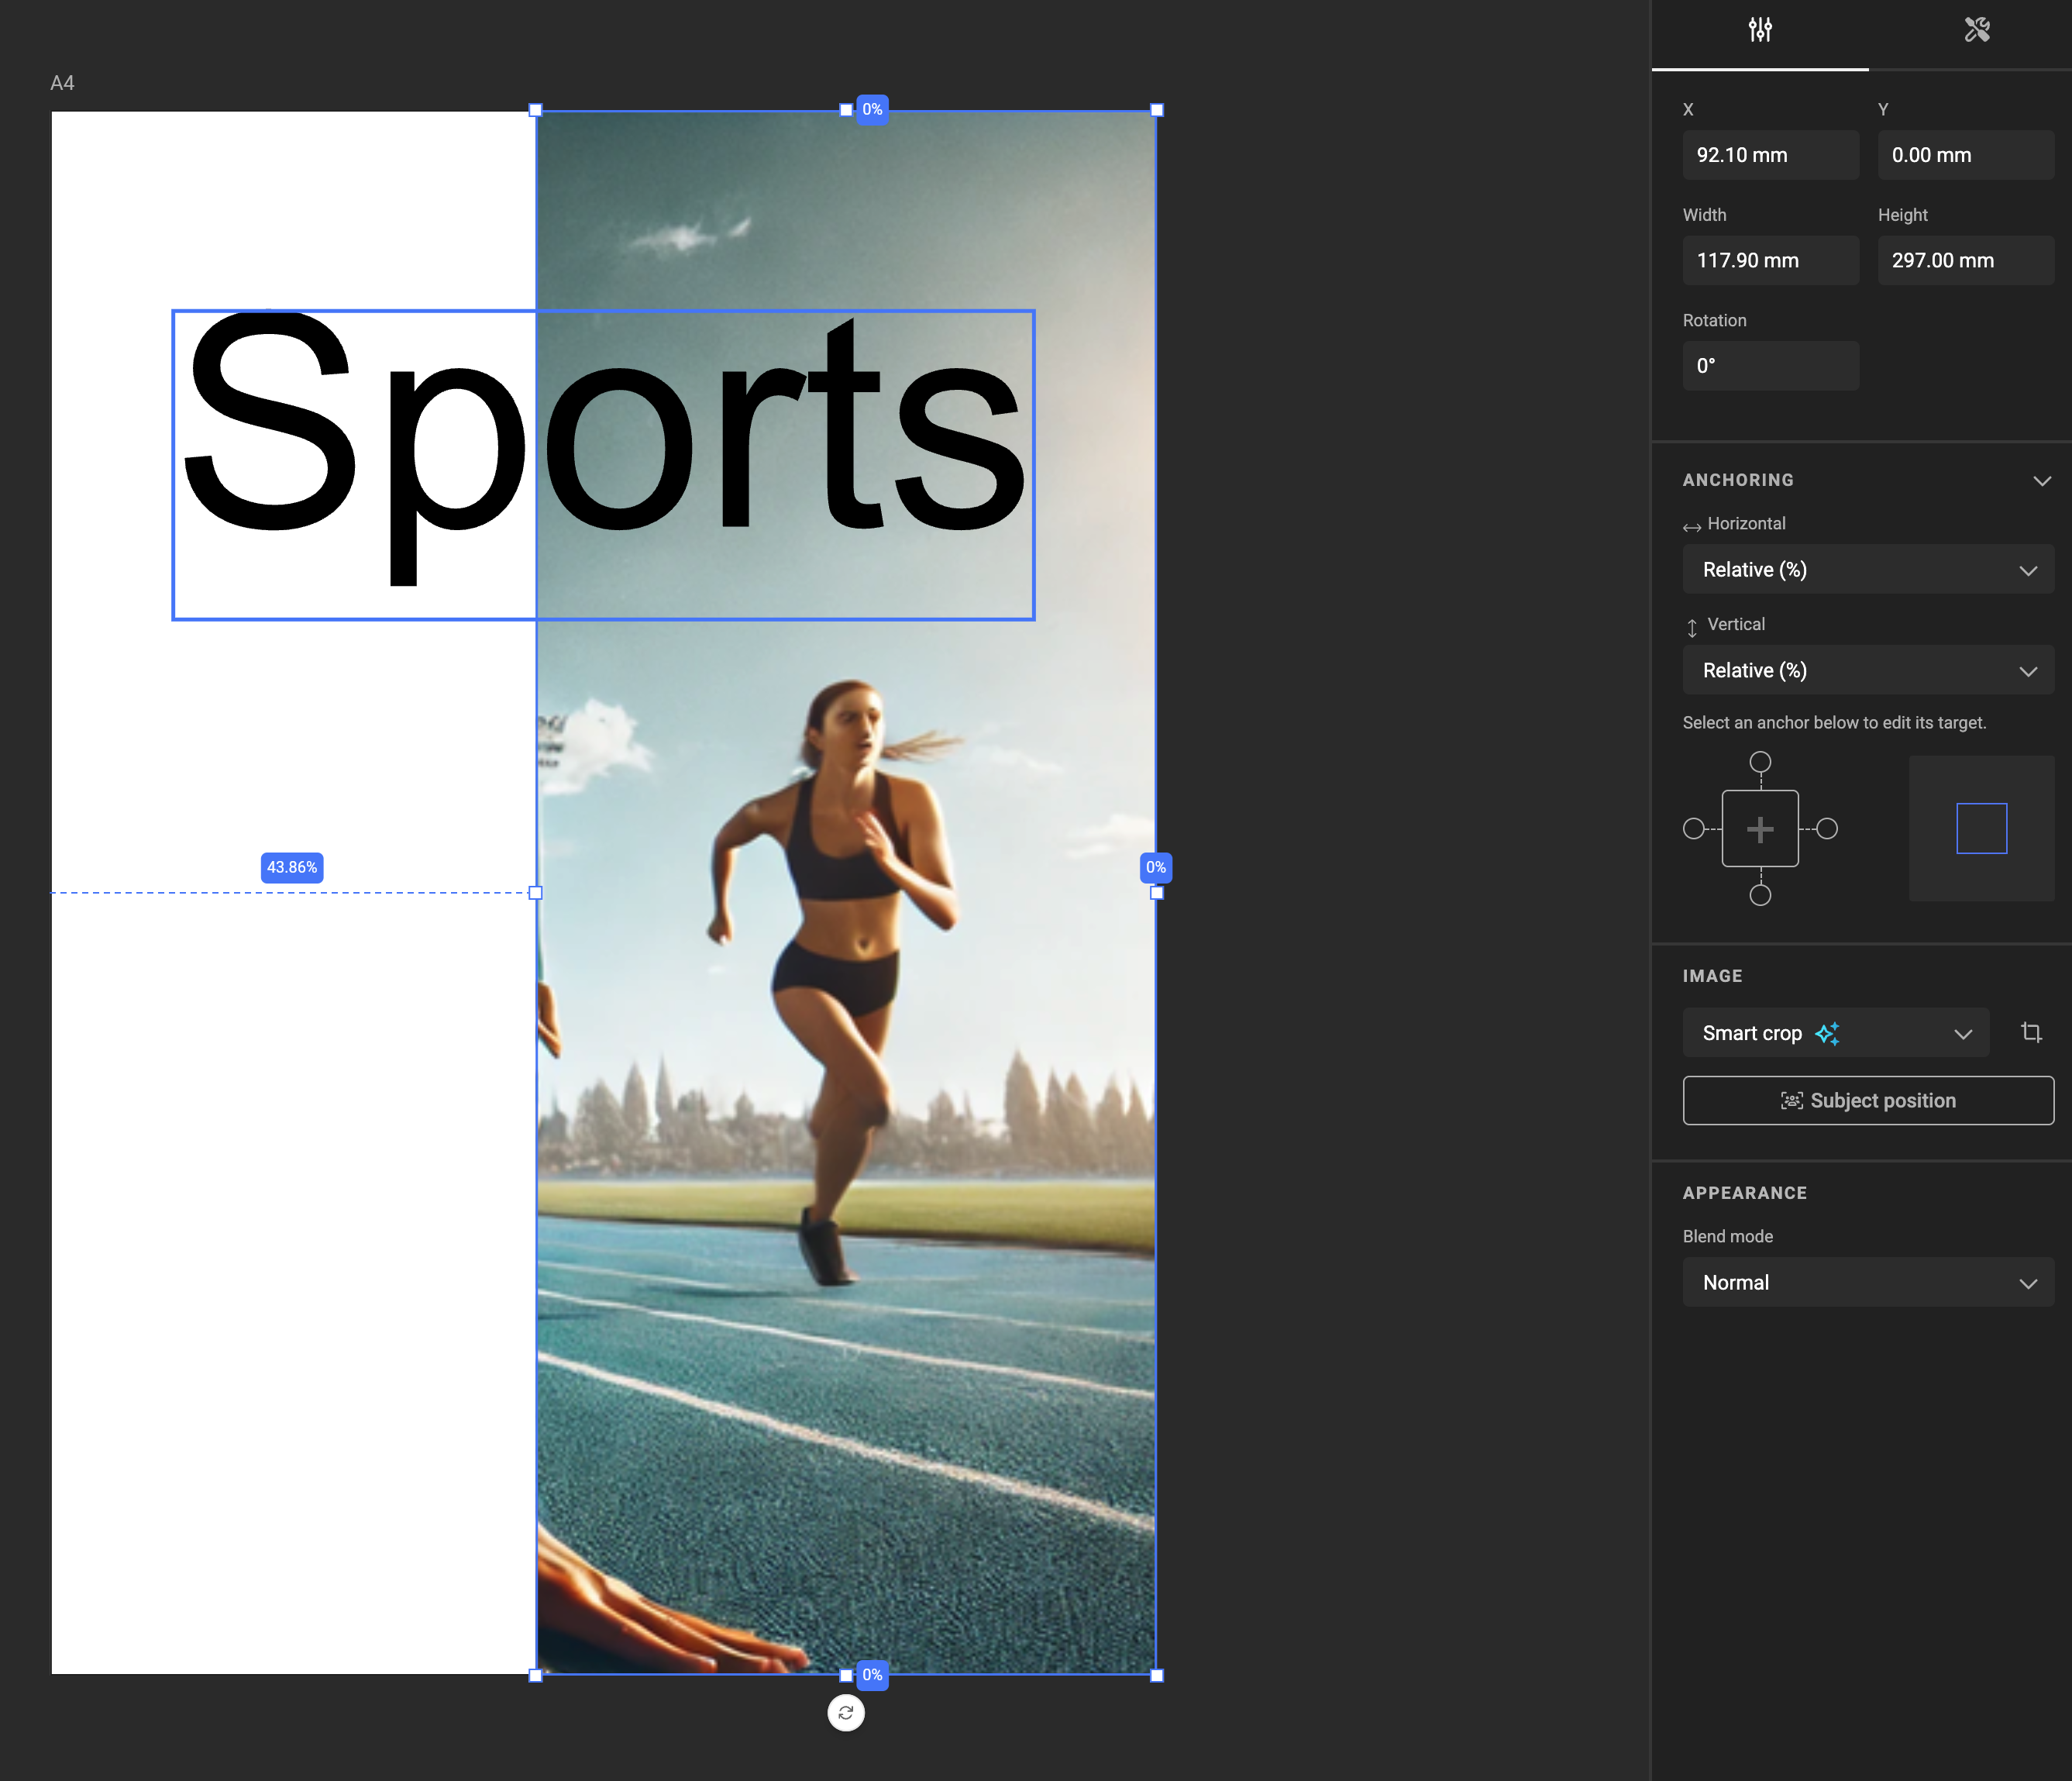
Task: Click the top-right image resize handle
Action: (x=1157, y=110)
